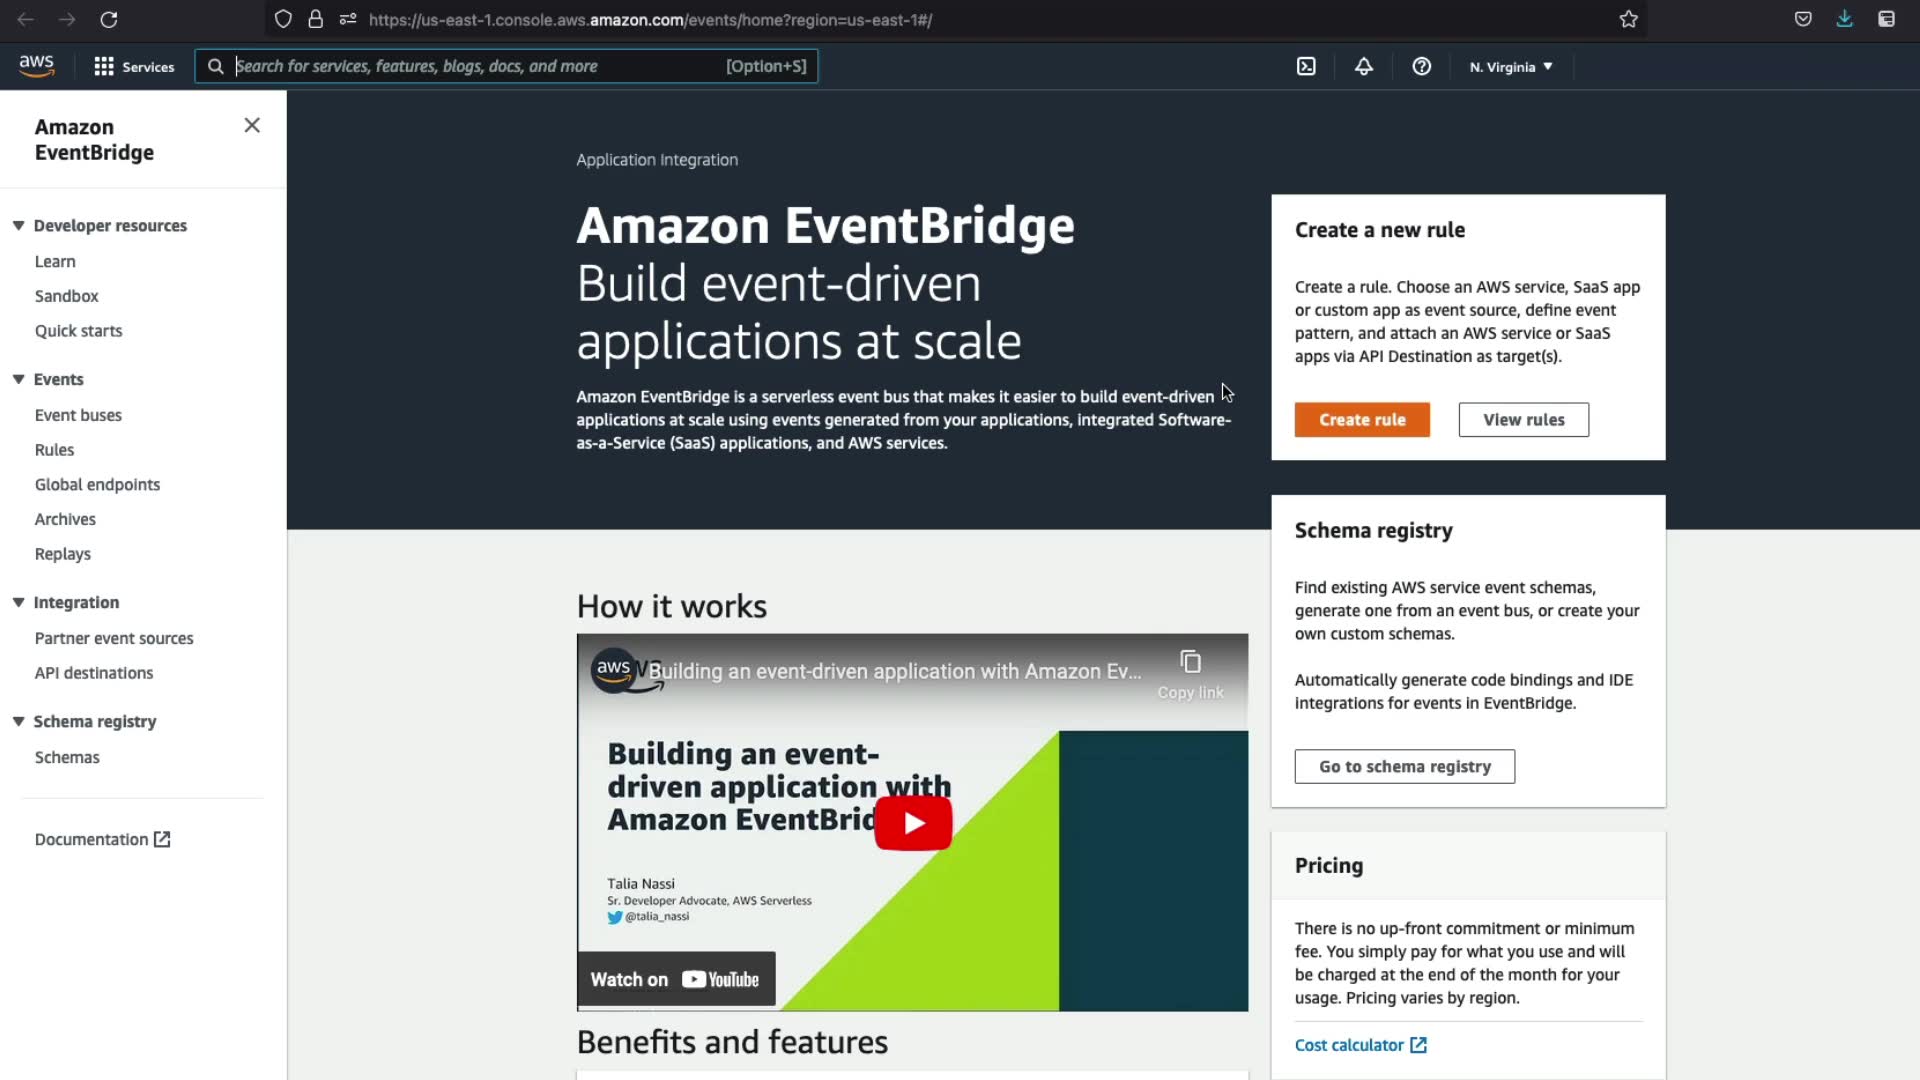Click the AWS logo home icon
Screen dimensions: 1920x1080
point(37,66)
